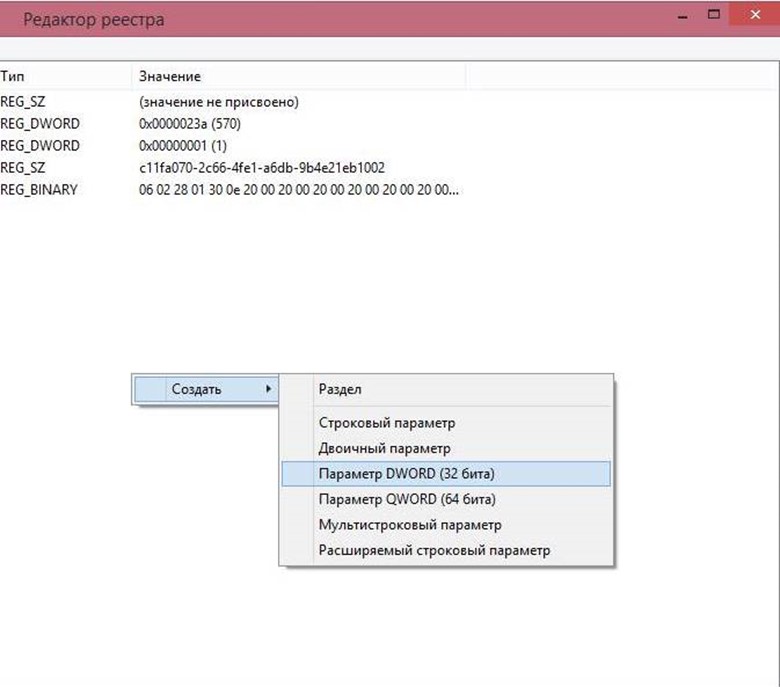Click the Редактор реестра title bar
Viewport: 780px width, 687px height.
pyautogui.click(x=350, y=19)
